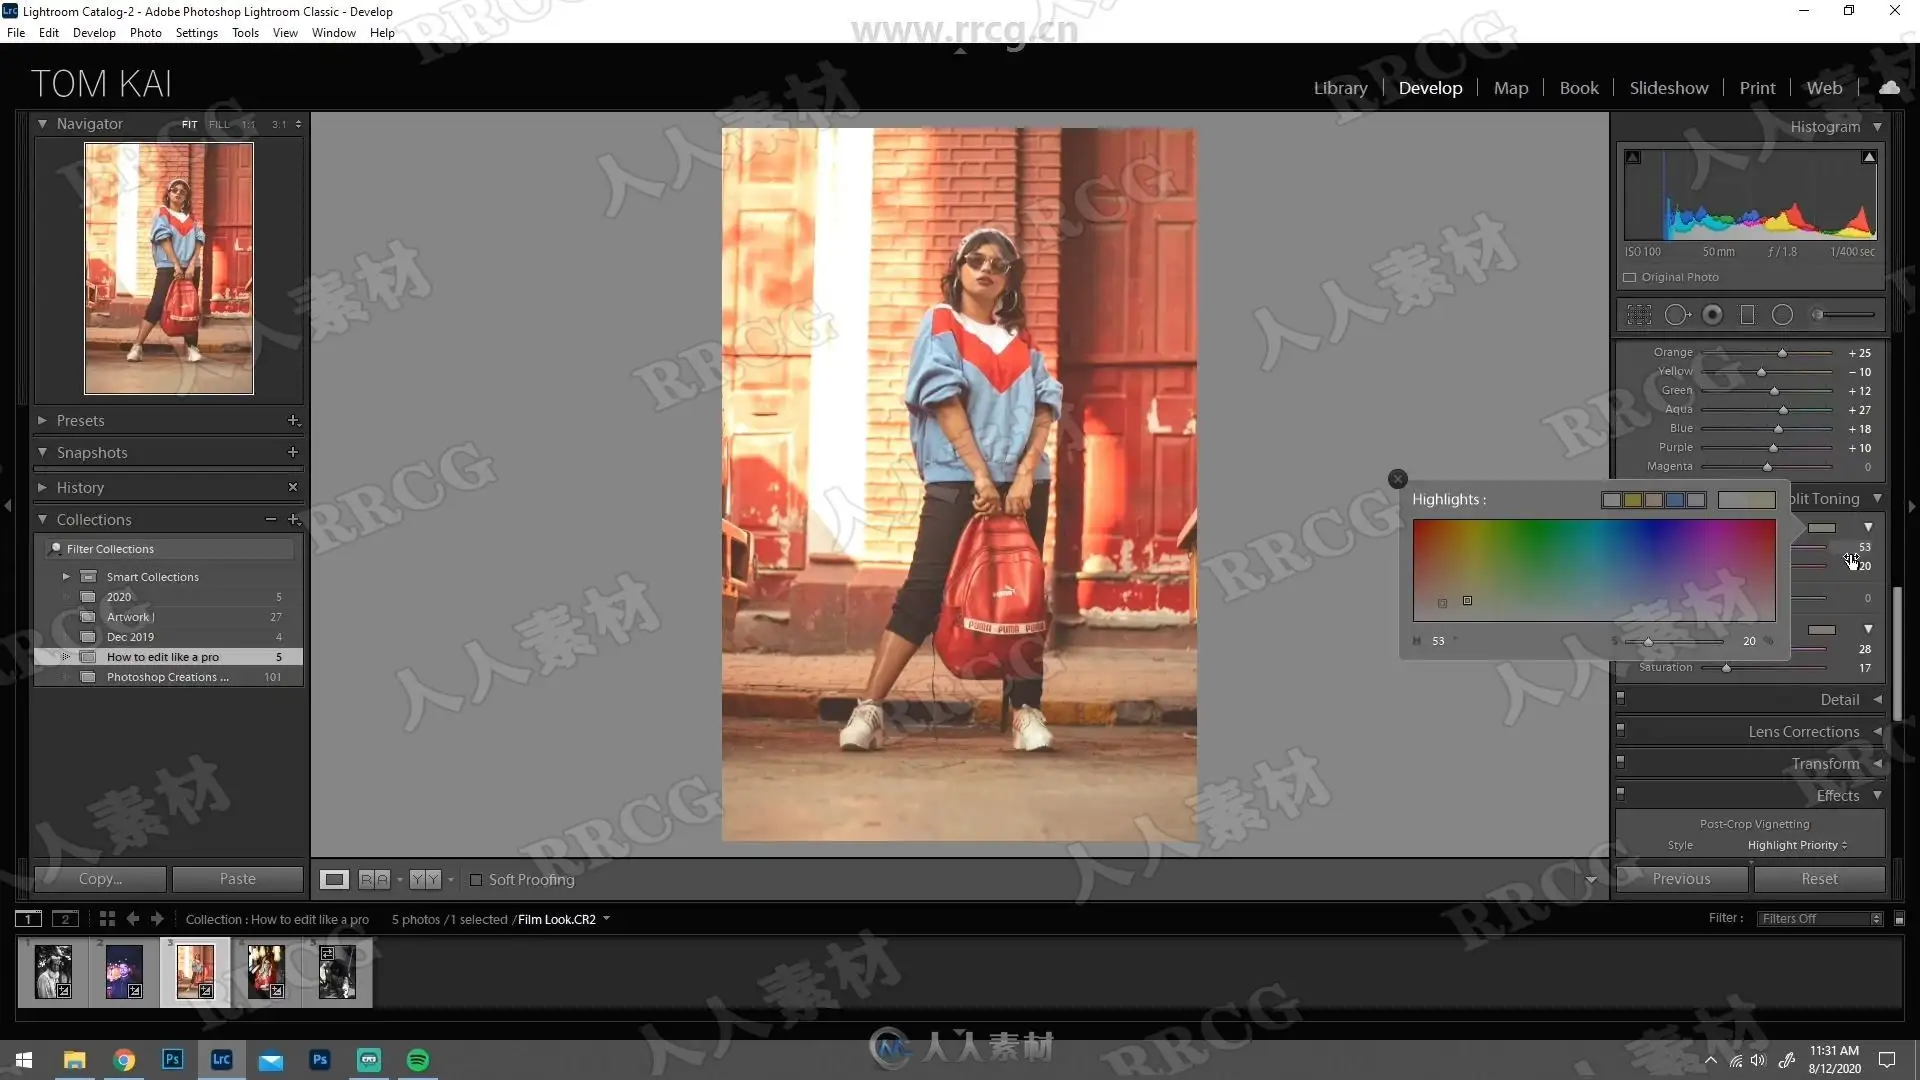
Task: Click the Previous button
Action: point(1681,879)
